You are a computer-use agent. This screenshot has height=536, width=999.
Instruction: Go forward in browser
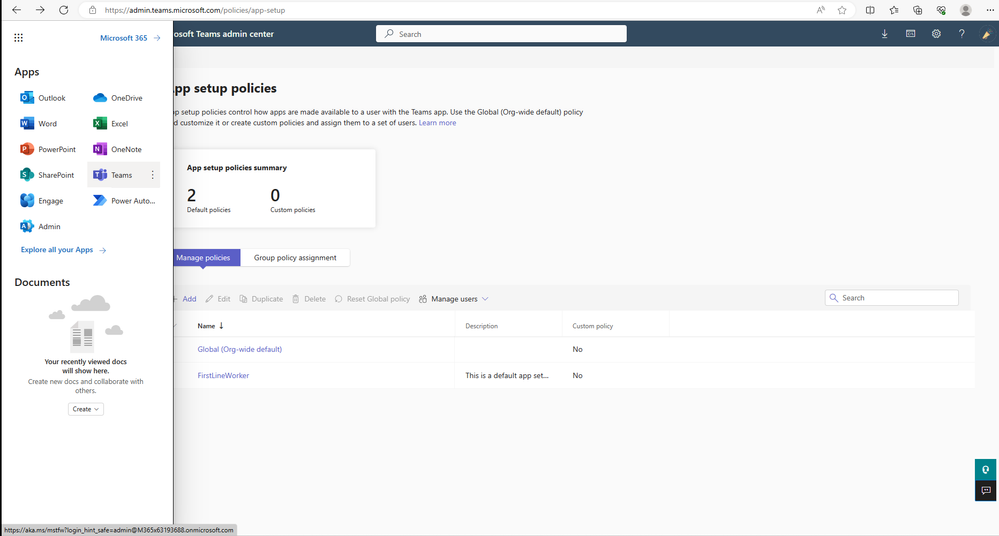[40, 10]
